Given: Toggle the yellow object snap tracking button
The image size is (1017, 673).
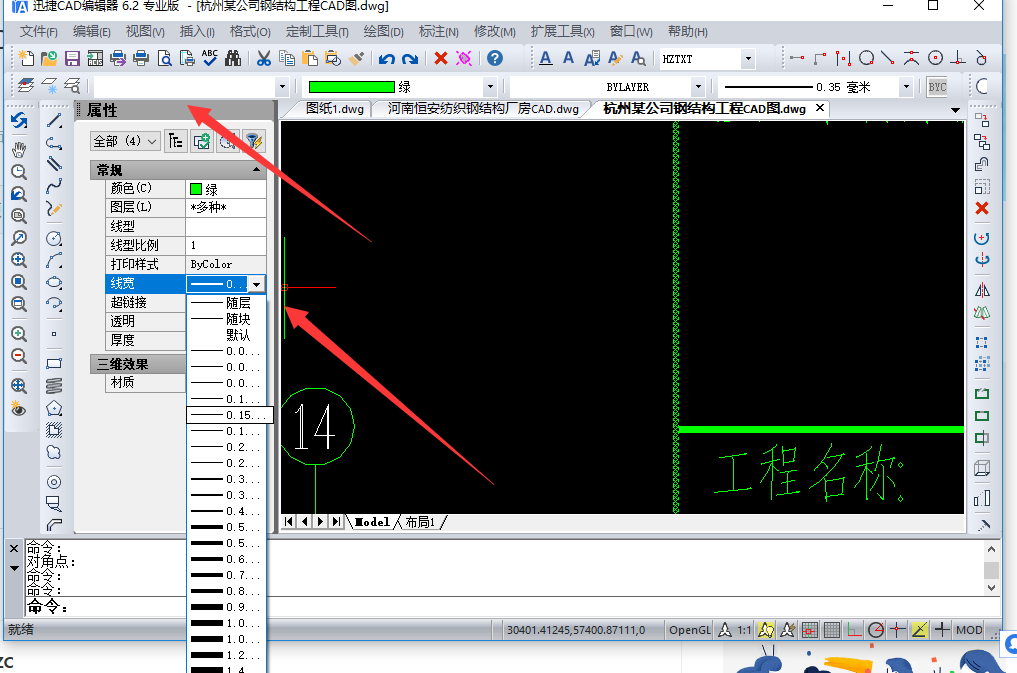Looking at the screenshot, I should [920, 630].
